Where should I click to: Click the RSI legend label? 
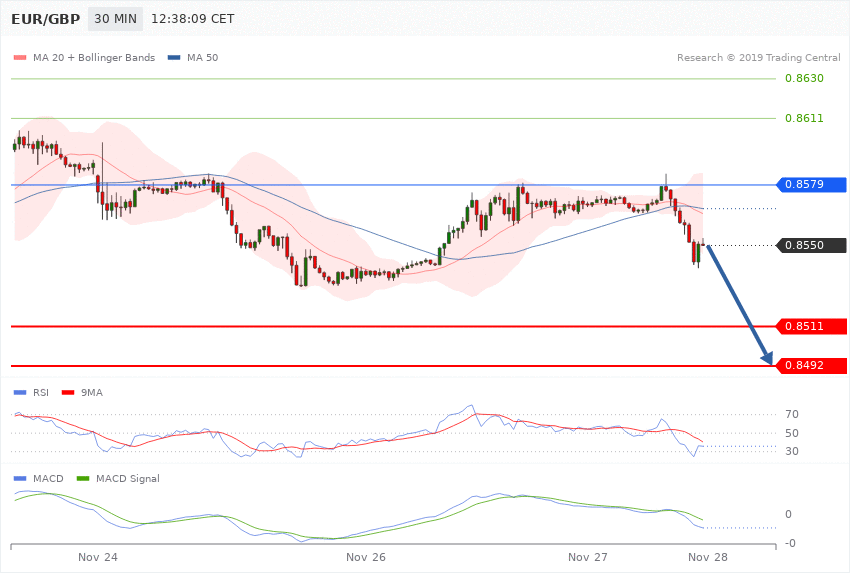tap(41, 392)
